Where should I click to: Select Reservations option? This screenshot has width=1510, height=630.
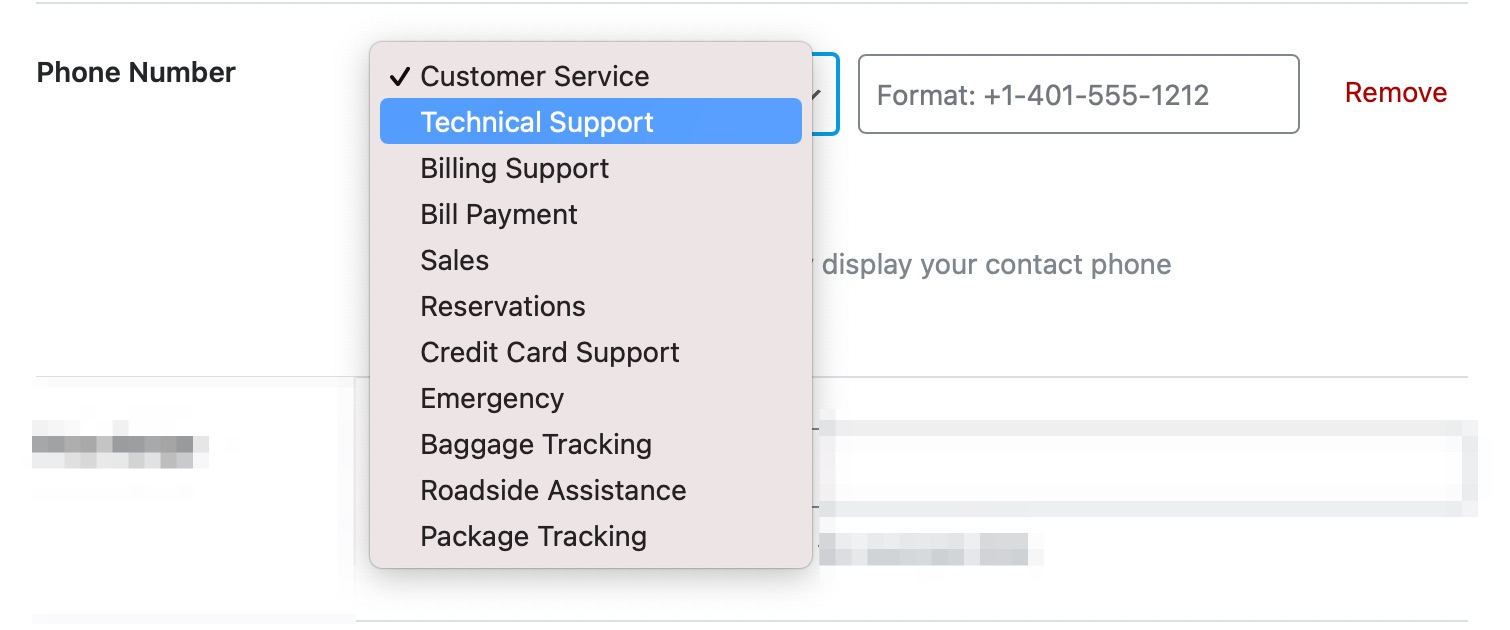pos(590,306)
